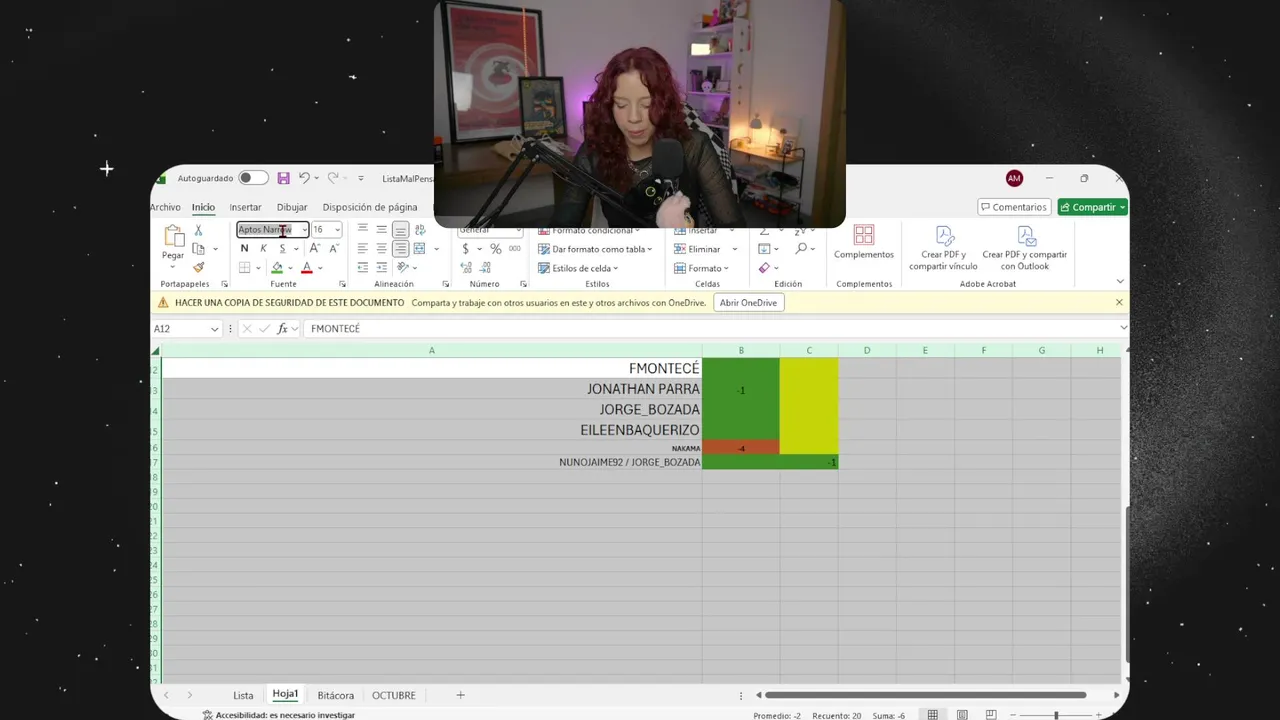This screenshot has width=1280, height=720.
Task: Switch to the Insertar ribbon tab
Action: point(245,207)
